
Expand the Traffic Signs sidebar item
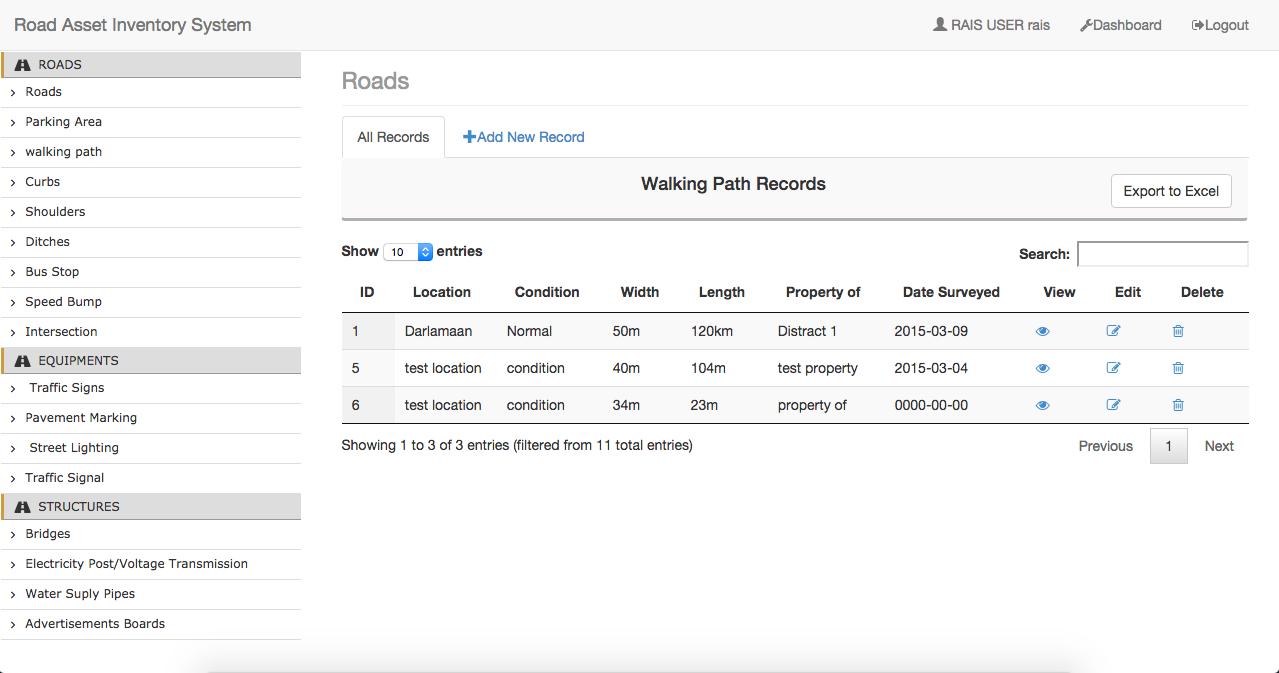click(66, 388)
